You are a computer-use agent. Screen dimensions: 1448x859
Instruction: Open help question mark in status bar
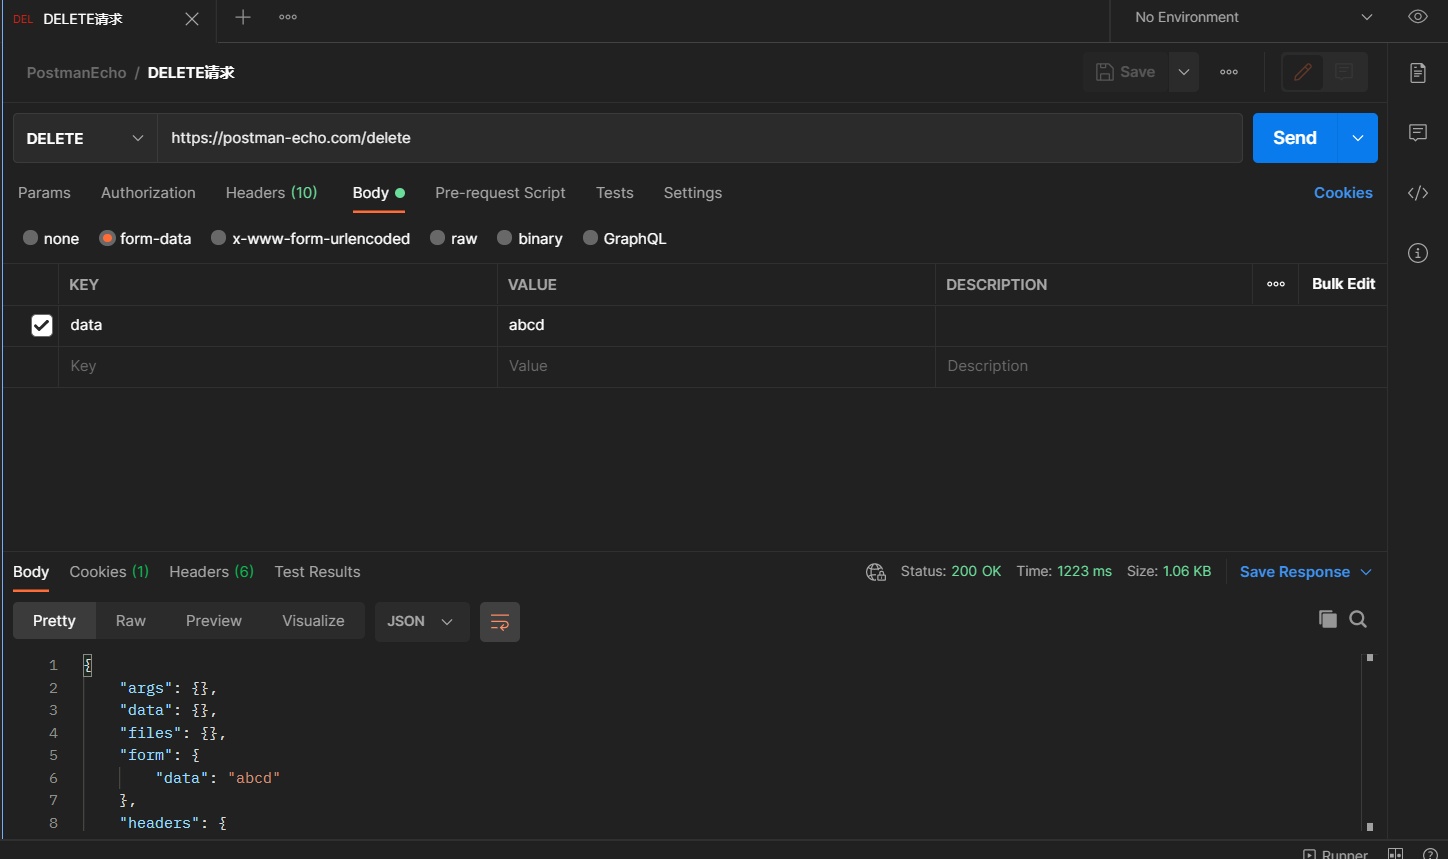tap(1430, 853)
